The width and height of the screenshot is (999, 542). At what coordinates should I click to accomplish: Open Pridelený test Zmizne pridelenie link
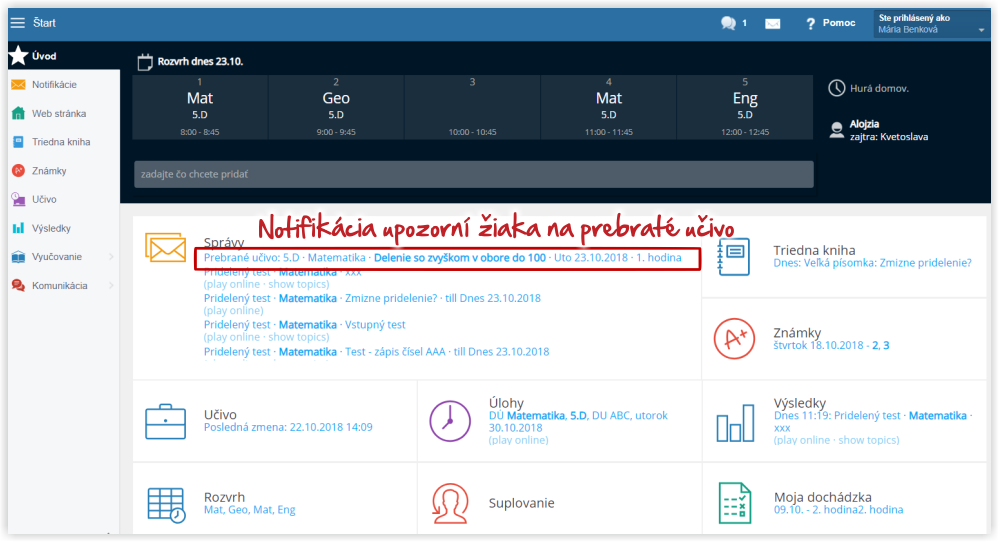(x=372, y=298)
